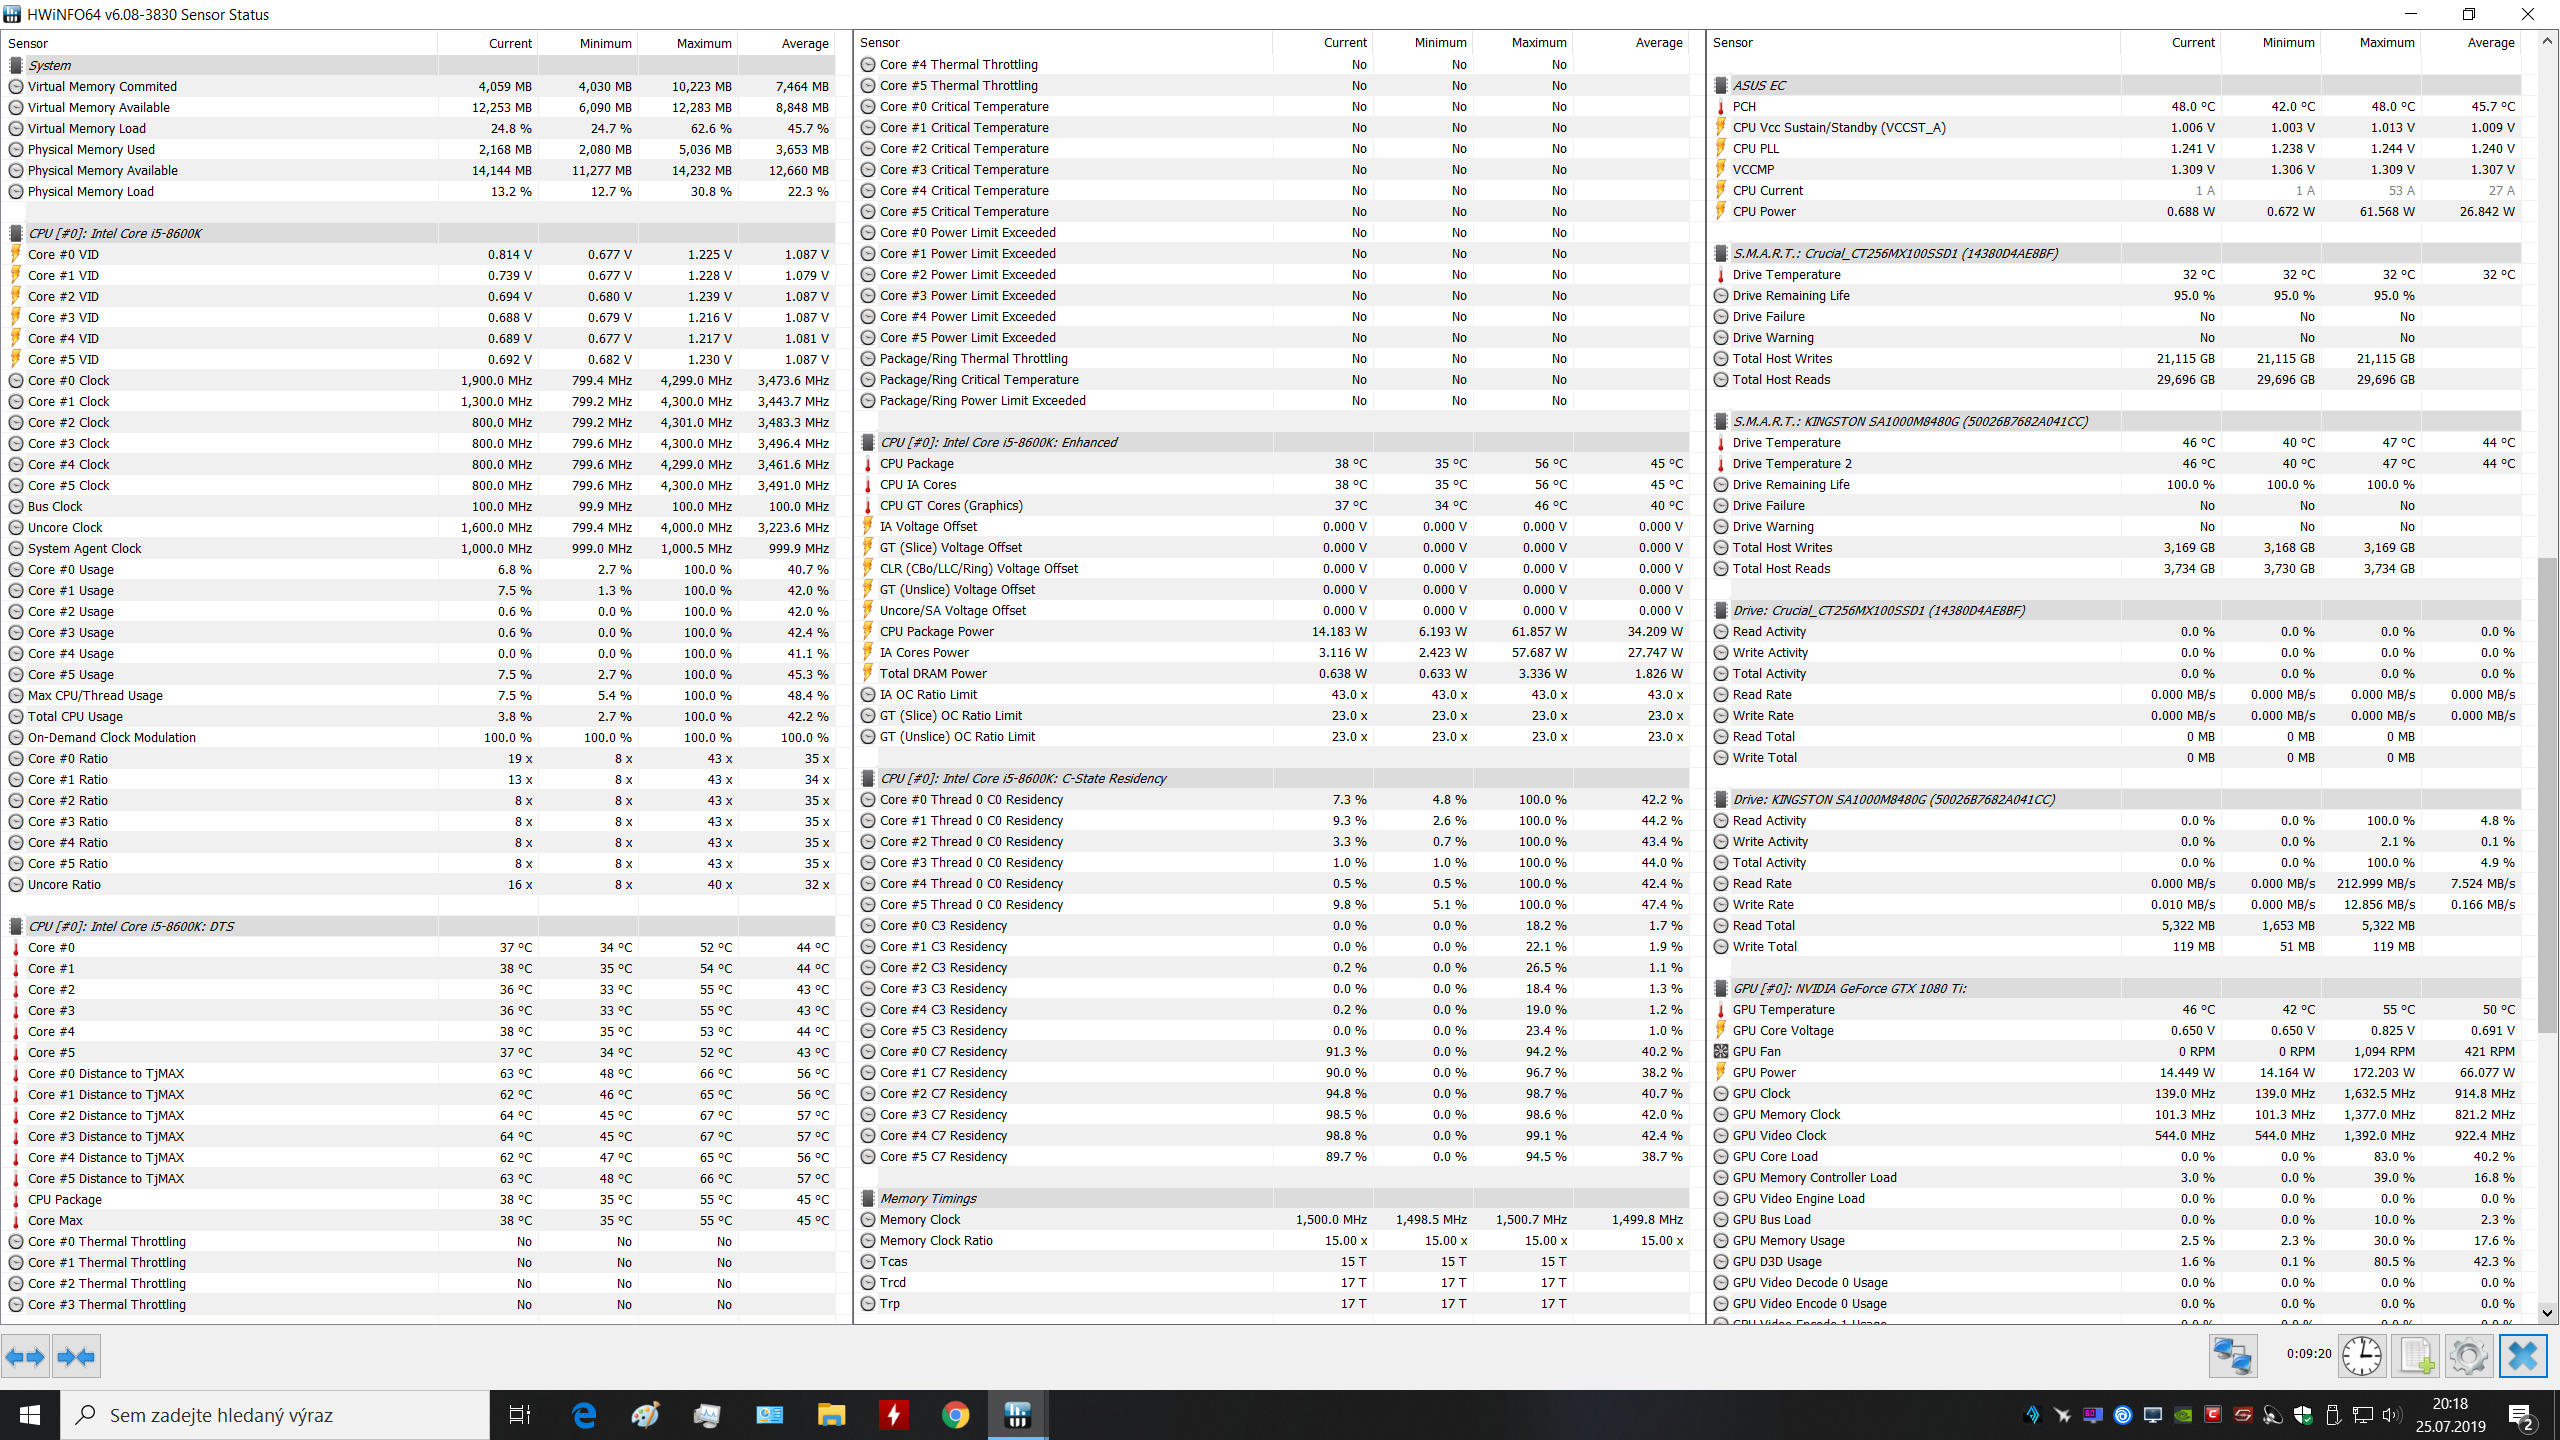Open the Windows Start menu
This screenshot has height=1440, width=2560.
click(x=30, y=1415)
